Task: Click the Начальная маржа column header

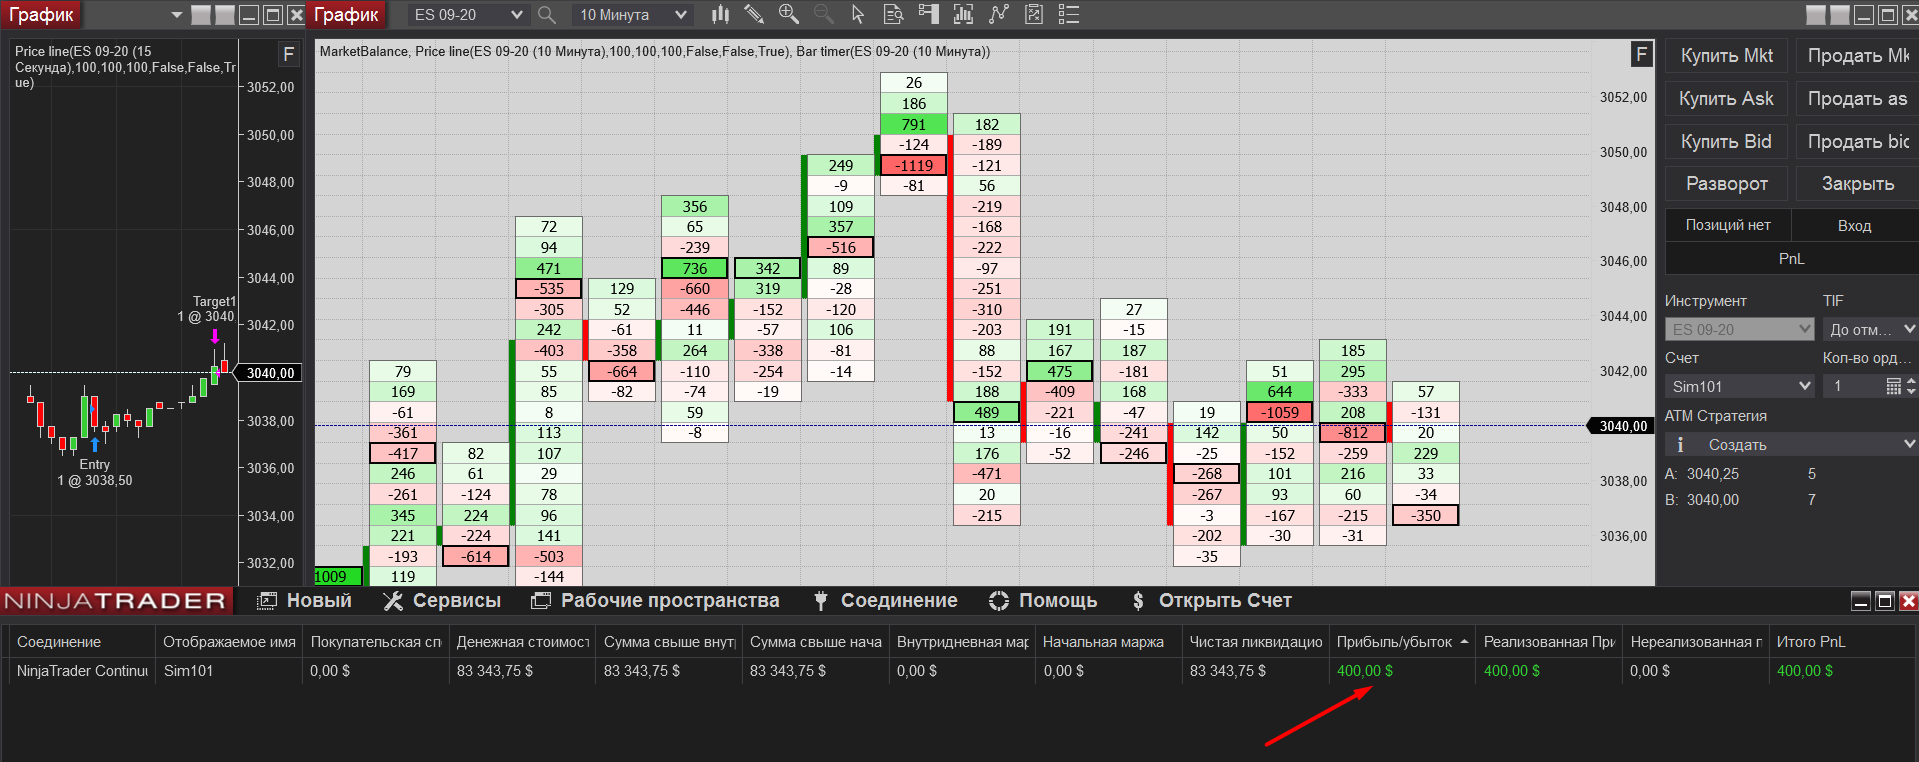Action: click(1108, 642)
